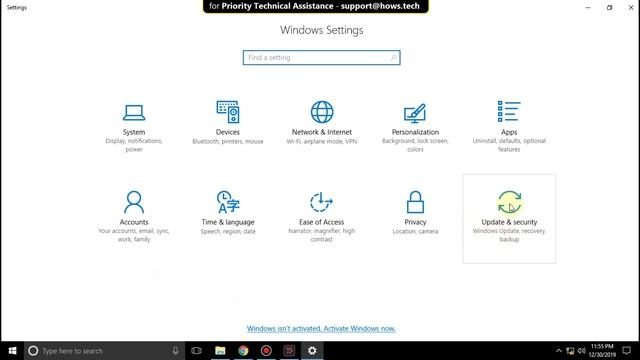Image resolution: width=640 pixels, height=360 pixels.
Task: Open the System settings laptop icon
Action: (x=134, y=113)
